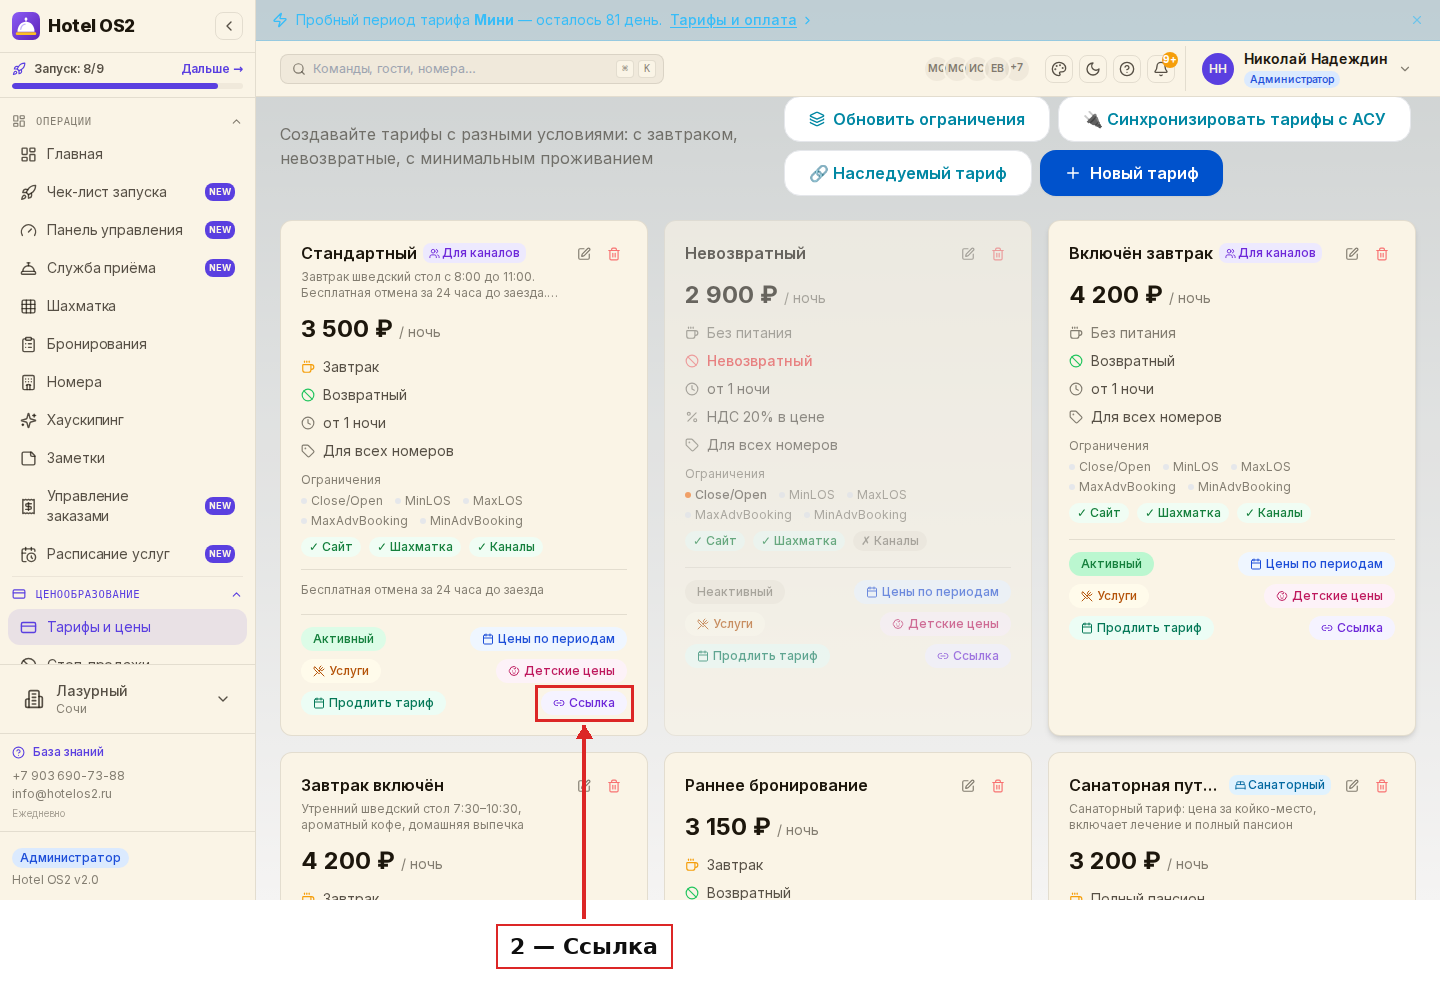Toggle Сайт channel on Стандартный tariff
This screenshot has height=992, width=1440.
pos(331,547)
